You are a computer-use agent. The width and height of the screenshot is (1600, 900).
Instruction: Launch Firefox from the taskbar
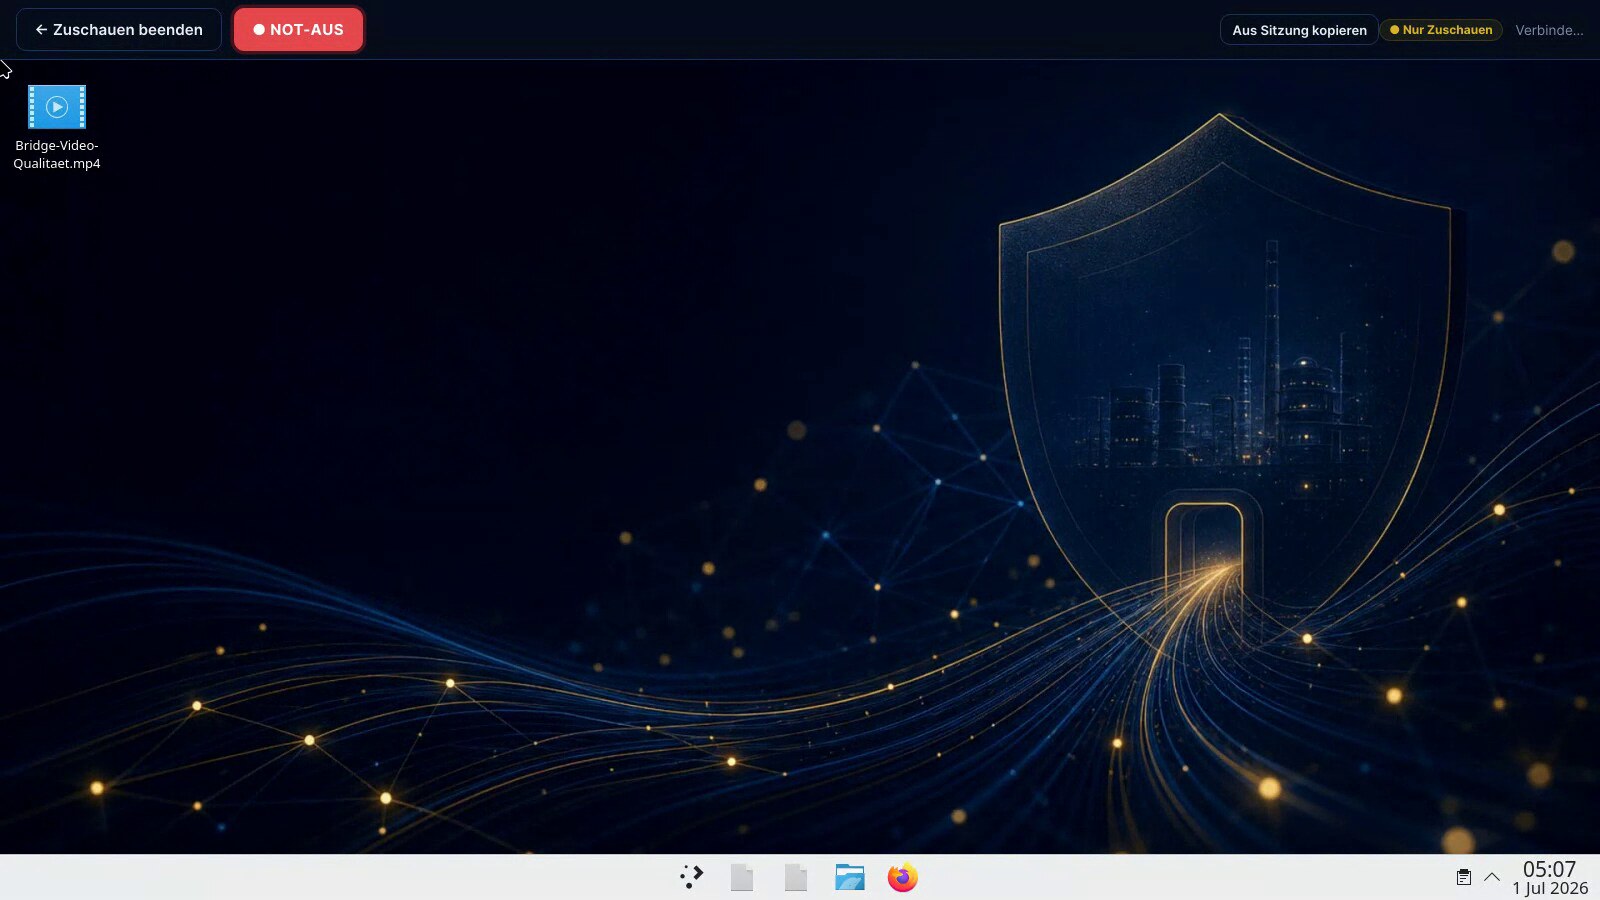click(902, 877)
